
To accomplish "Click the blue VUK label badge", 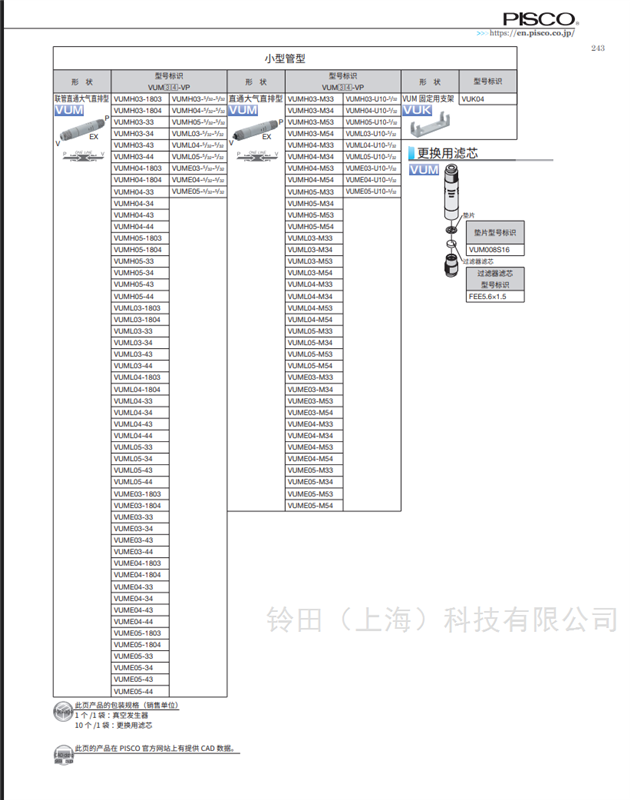I will tap(417, 112).
